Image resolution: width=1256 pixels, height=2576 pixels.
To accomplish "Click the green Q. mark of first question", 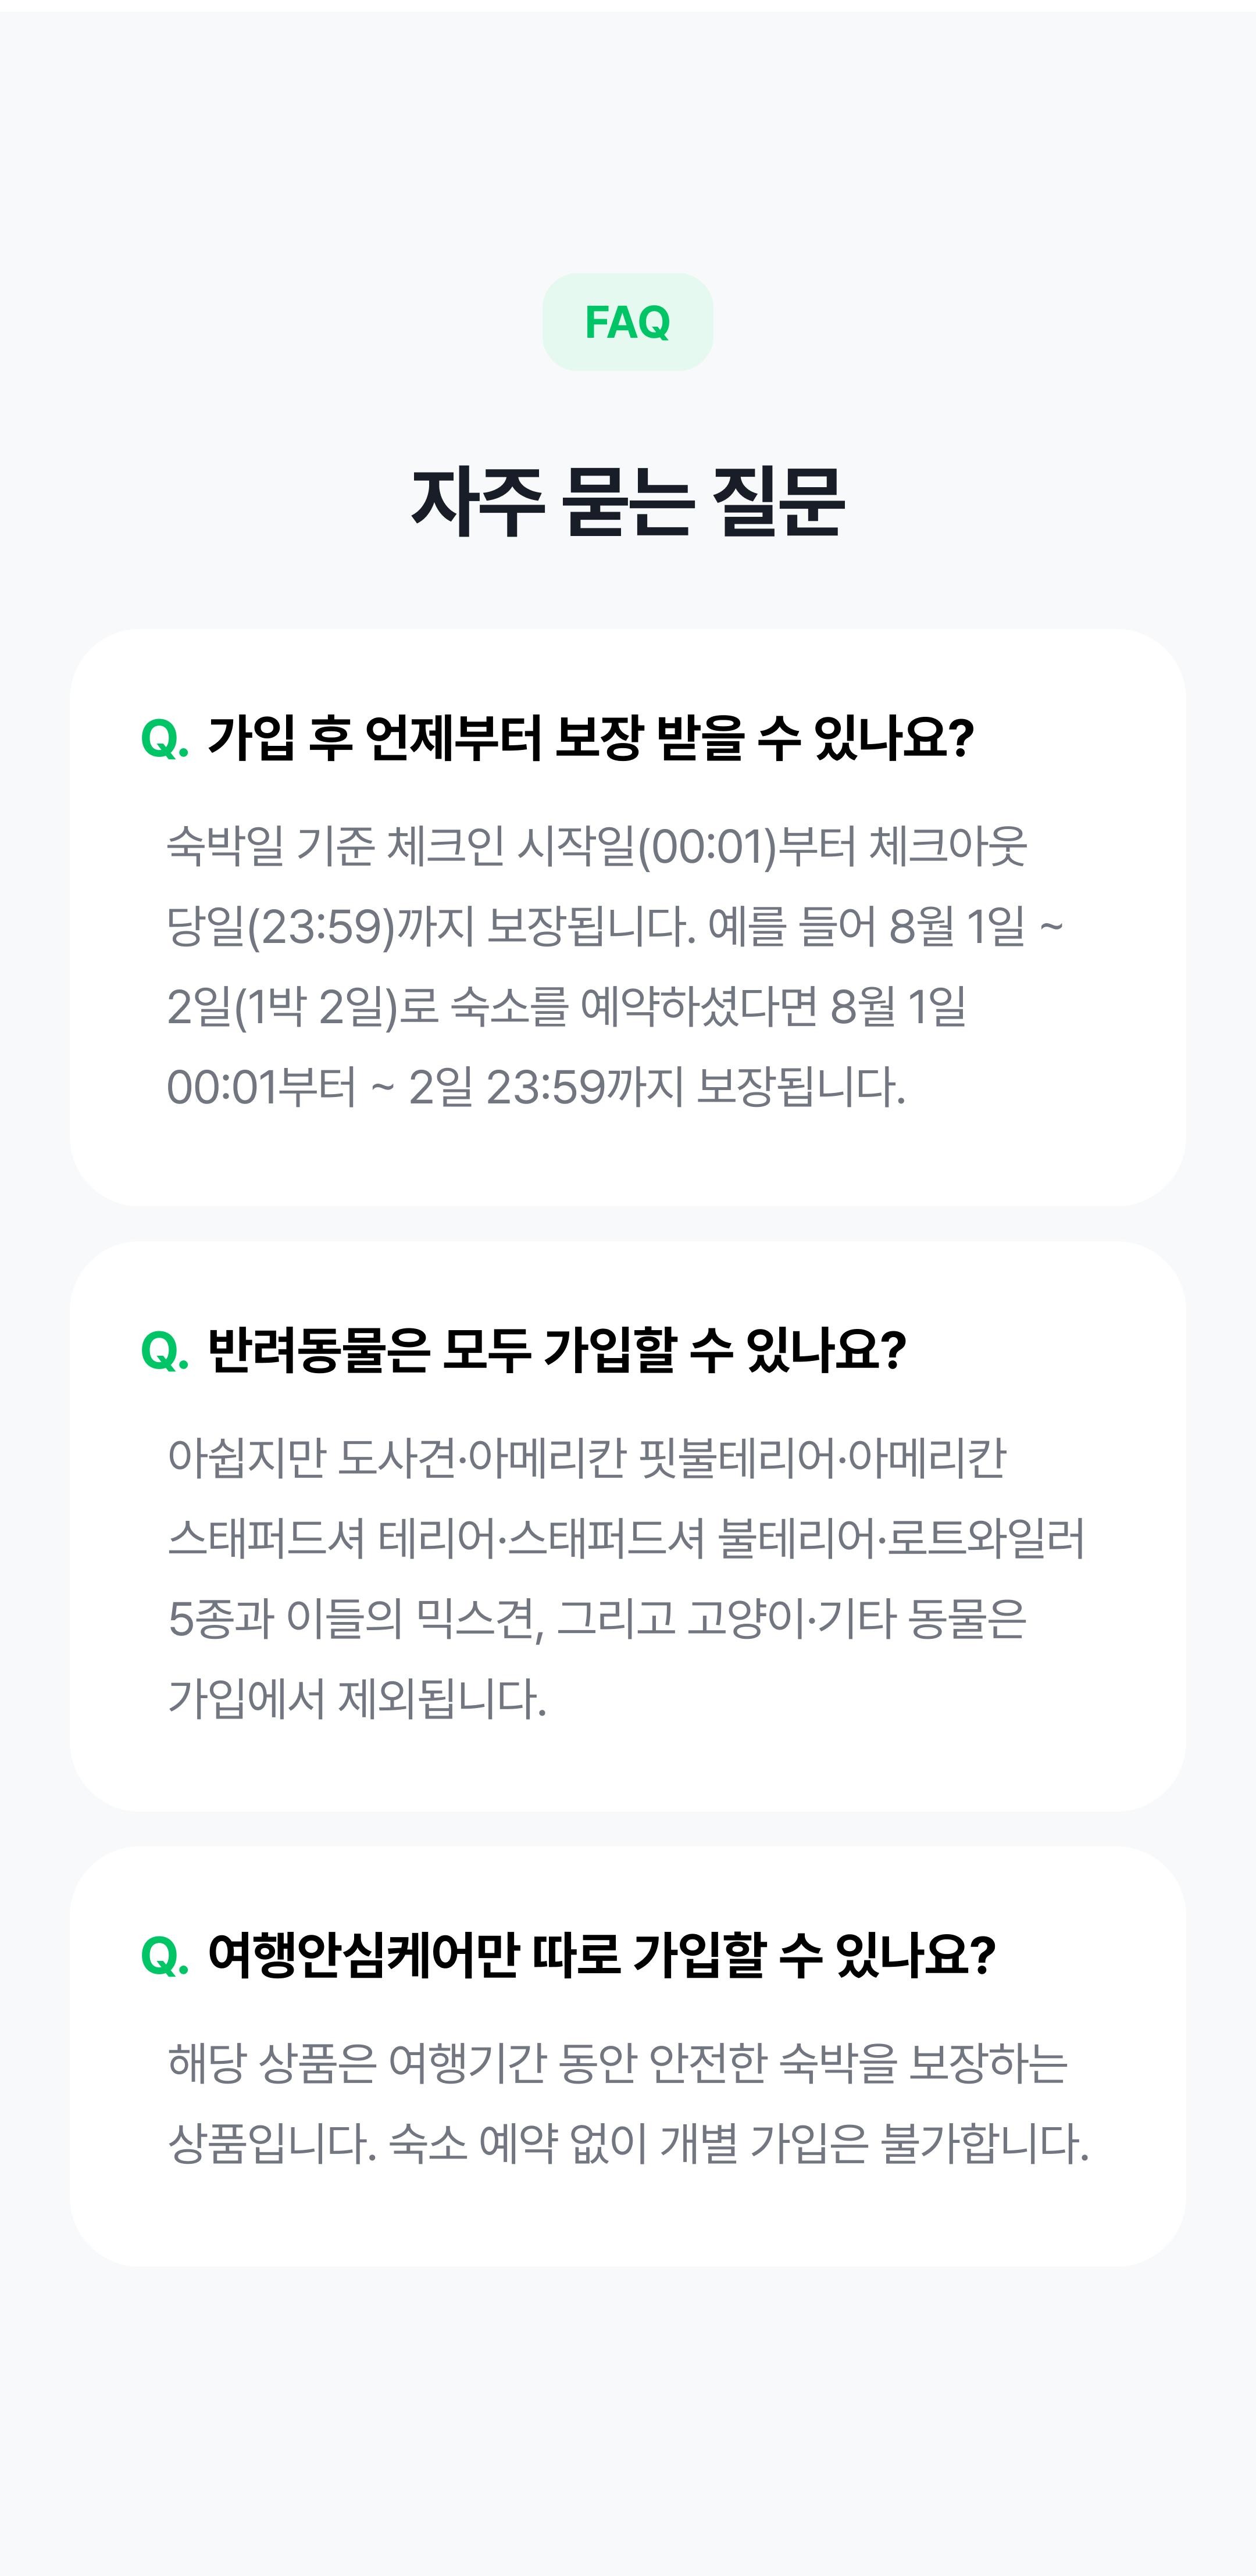I will pyautogui.click(x=165, y=740).
